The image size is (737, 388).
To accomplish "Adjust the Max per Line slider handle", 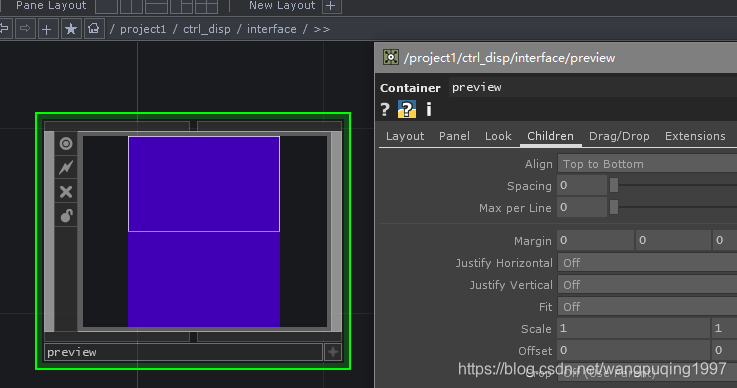I will [x=614, y=207].
